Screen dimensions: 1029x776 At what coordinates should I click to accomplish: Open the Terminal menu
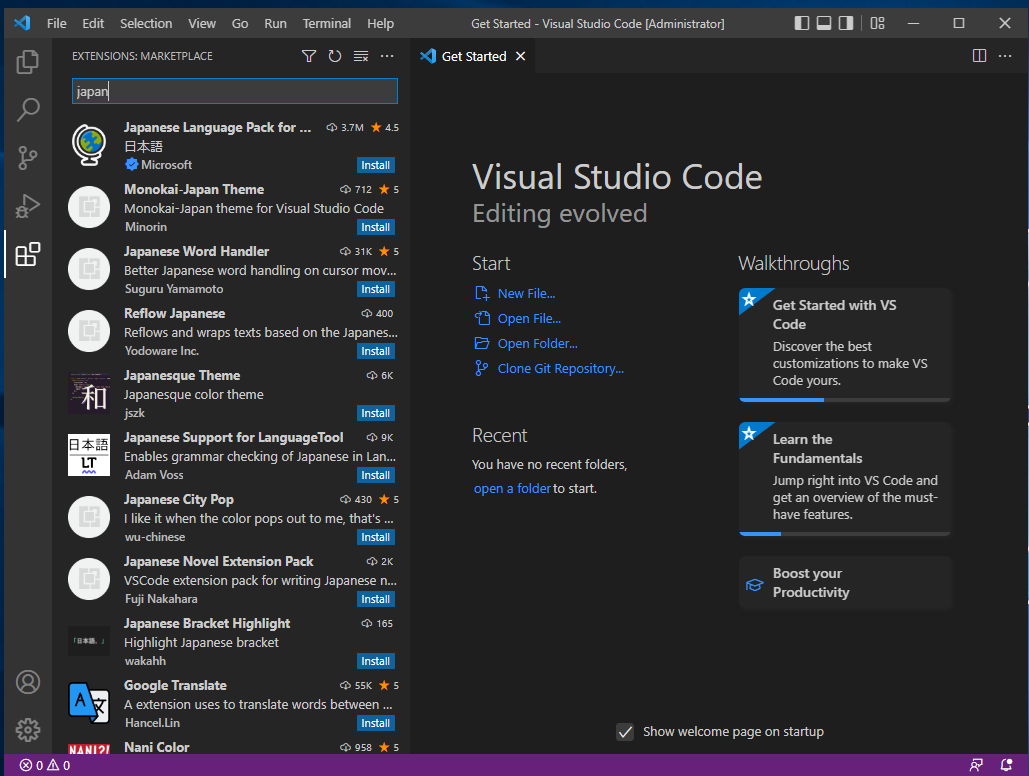tap(326, 23)
